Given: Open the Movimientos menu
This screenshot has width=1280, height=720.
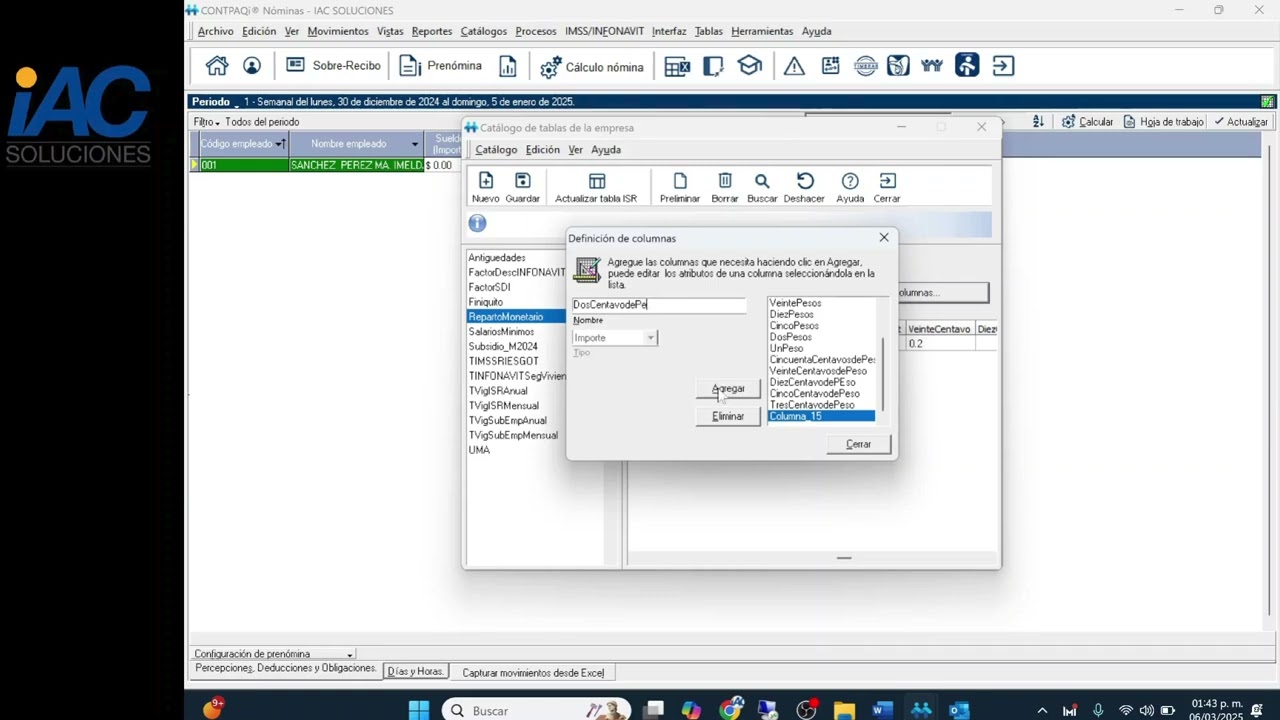Looking at the screenshot, I should click(x=338, y=31).
